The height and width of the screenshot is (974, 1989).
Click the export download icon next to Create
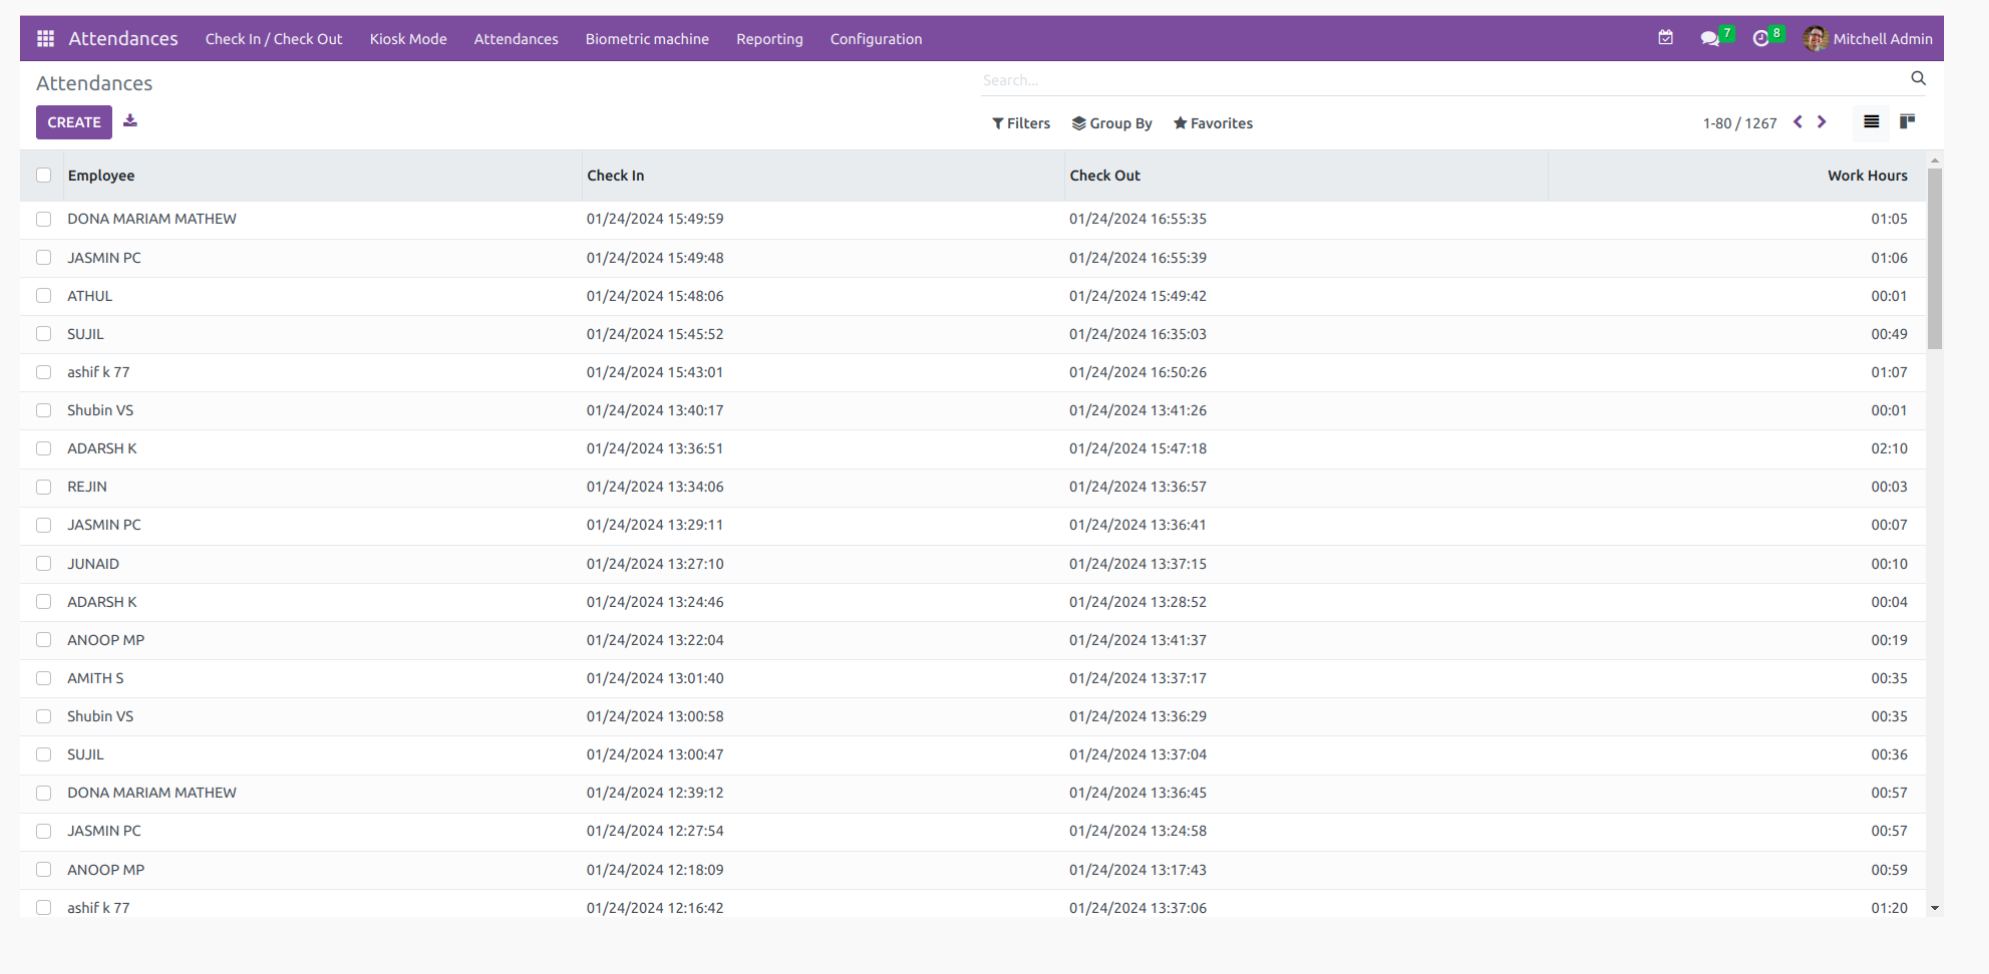pyautogui.click(x=130, y=121)
